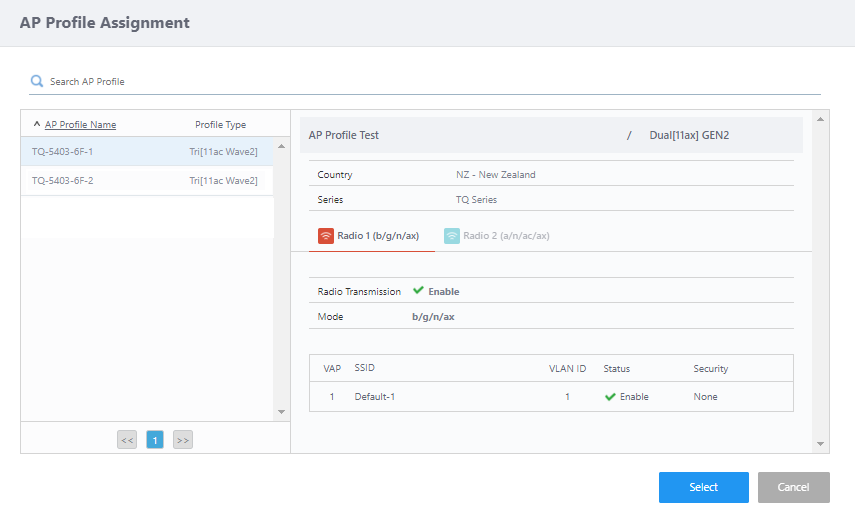
Task: Click the Default-1 status checkmark icon
Action: click(x=610, y=397)
